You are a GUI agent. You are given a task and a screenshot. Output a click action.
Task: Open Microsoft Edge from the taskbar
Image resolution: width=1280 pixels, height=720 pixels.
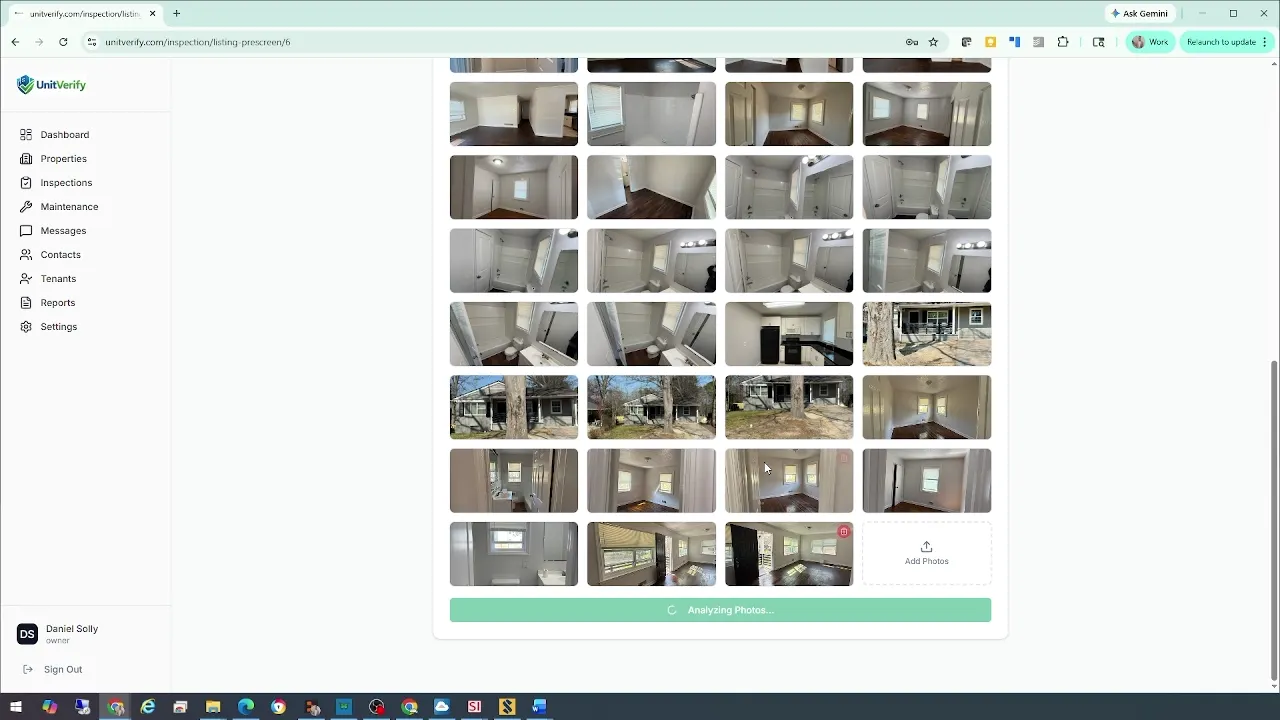coord(246,707)
